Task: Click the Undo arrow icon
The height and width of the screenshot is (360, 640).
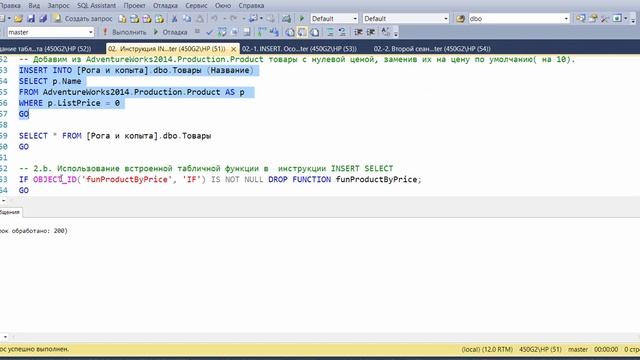Action: coord(214,19)
